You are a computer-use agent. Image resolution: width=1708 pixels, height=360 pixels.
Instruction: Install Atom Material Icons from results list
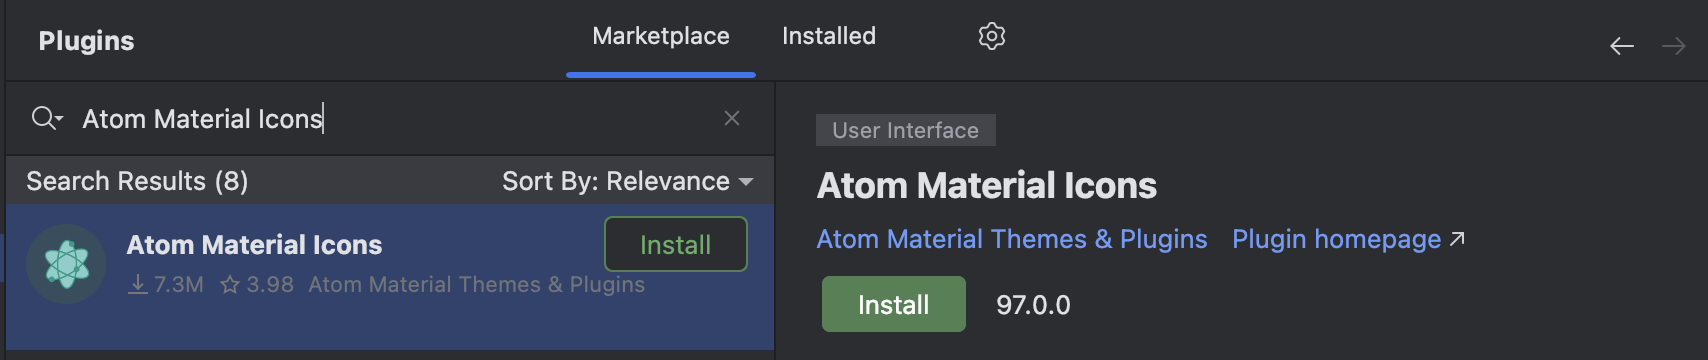coord(676,244)
